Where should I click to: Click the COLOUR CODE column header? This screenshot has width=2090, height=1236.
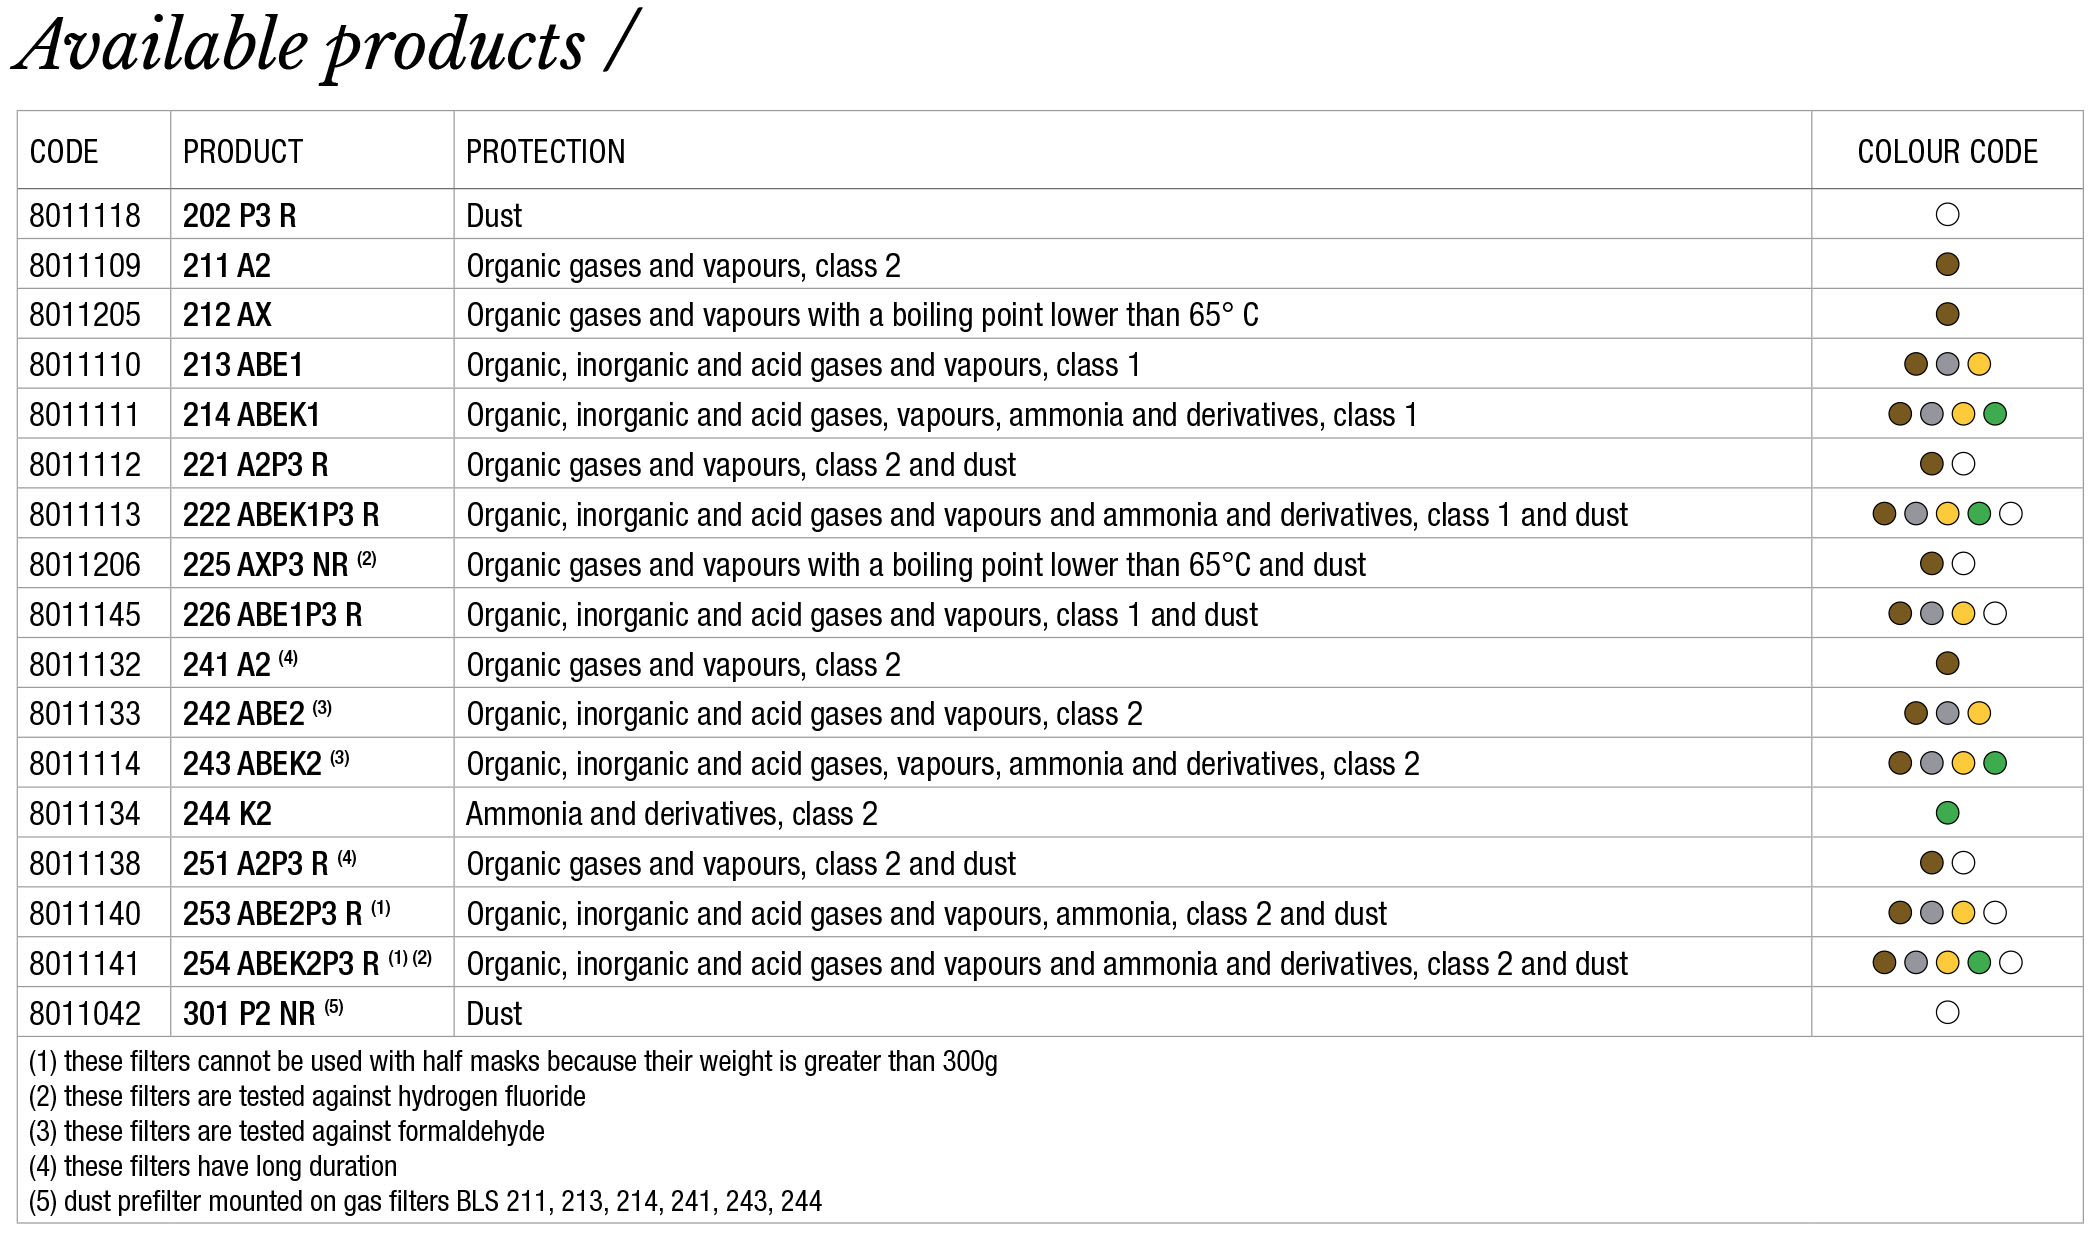pyautogui.click(x=1947, y=152)
